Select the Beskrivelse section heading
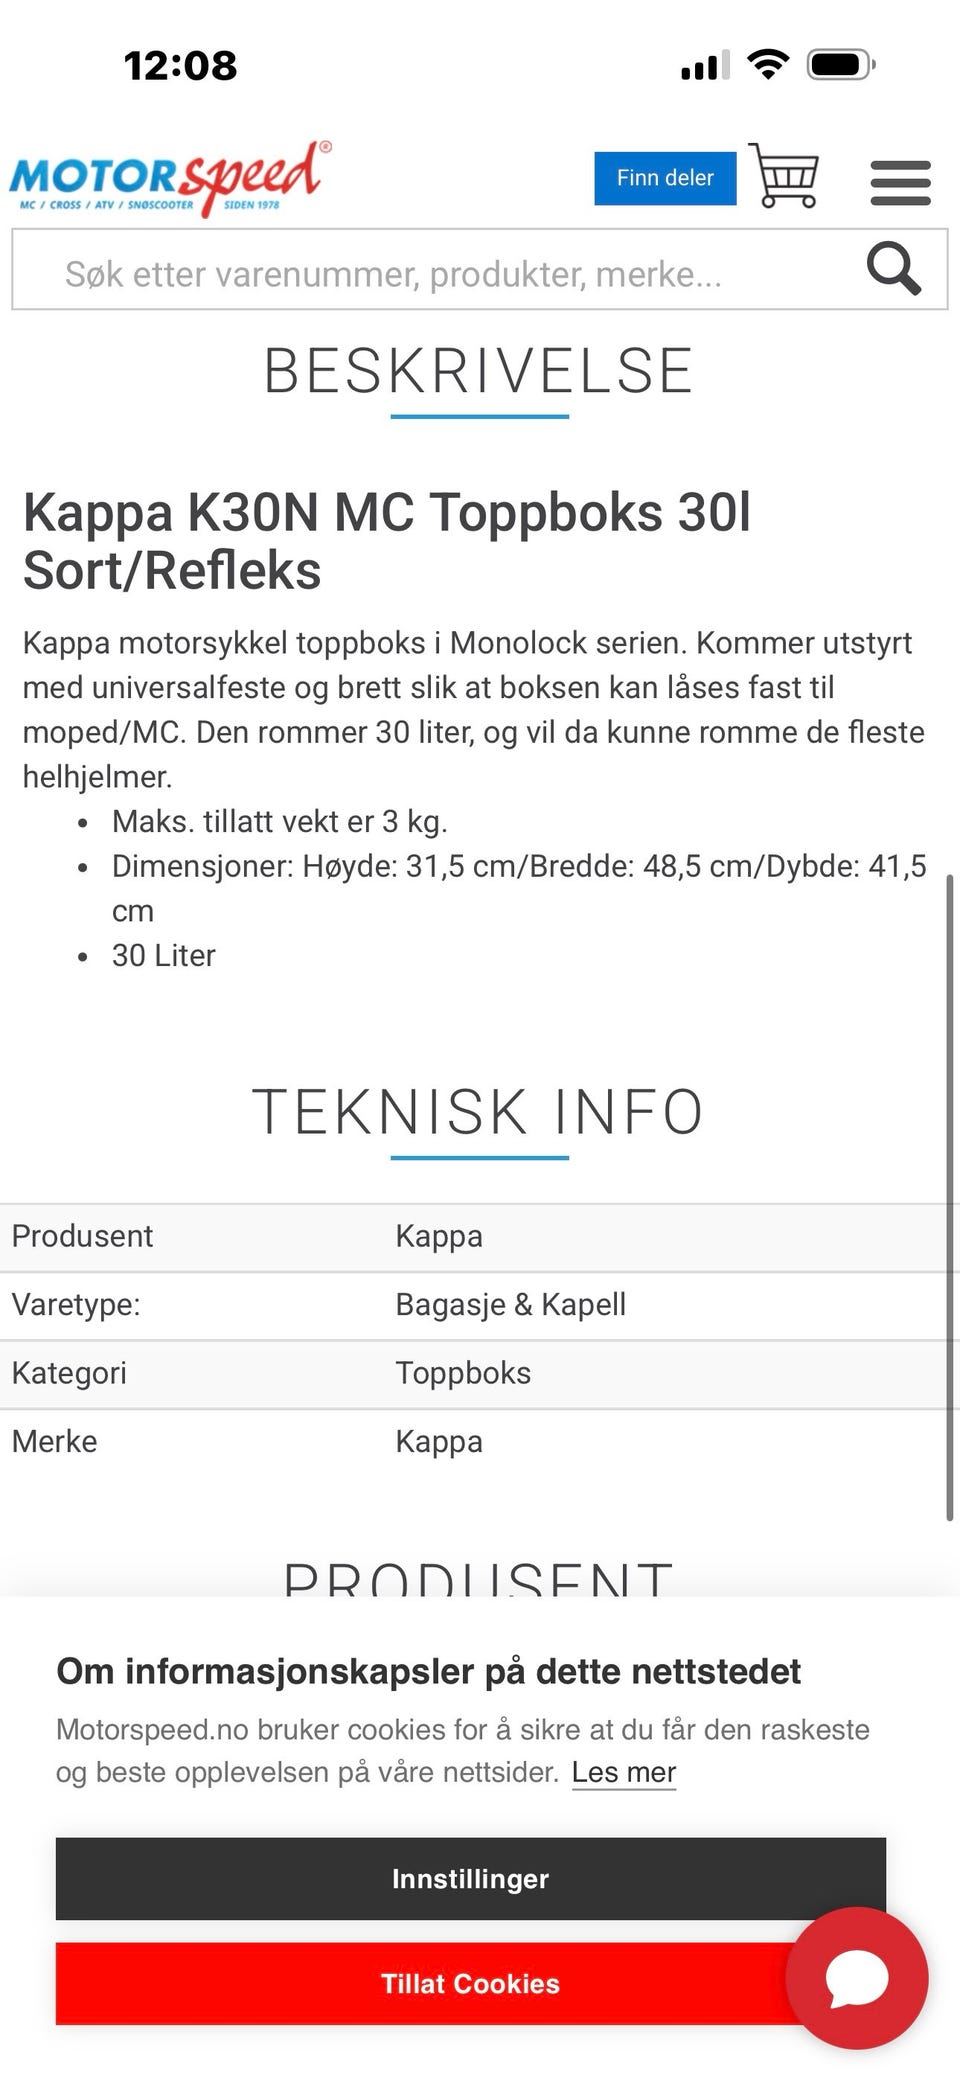This screenshot has width=960, height=2081. pos(479,371)
